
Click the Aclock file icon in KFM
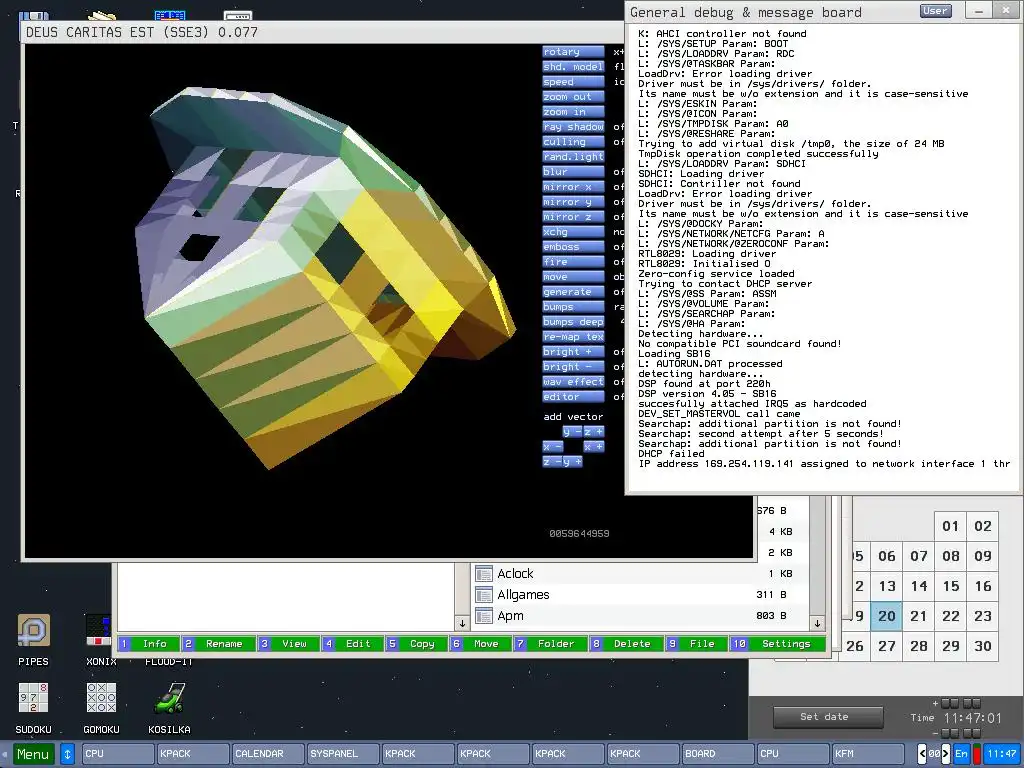pos(483,574)
